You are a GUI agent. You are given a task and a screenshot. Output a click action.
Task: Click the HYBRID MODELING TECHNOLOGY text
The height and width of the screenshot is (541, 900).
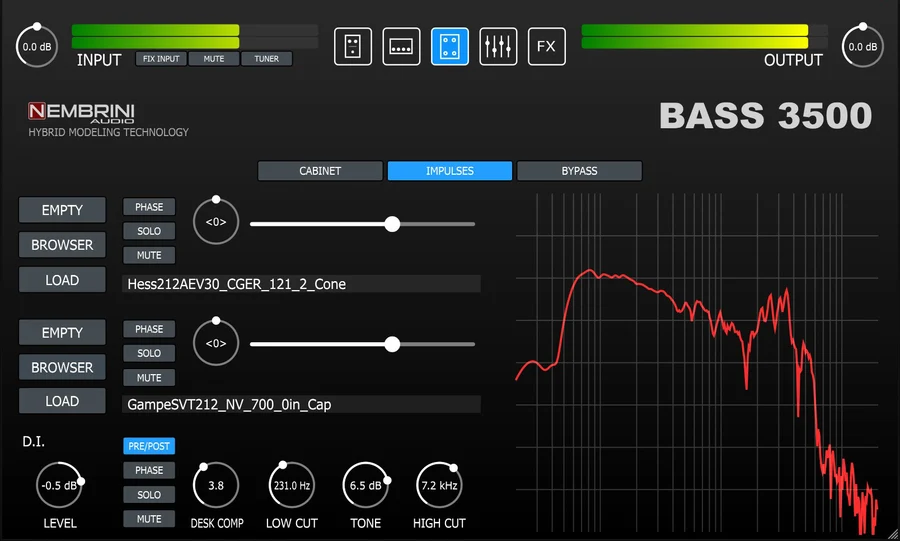pos(108,133)
